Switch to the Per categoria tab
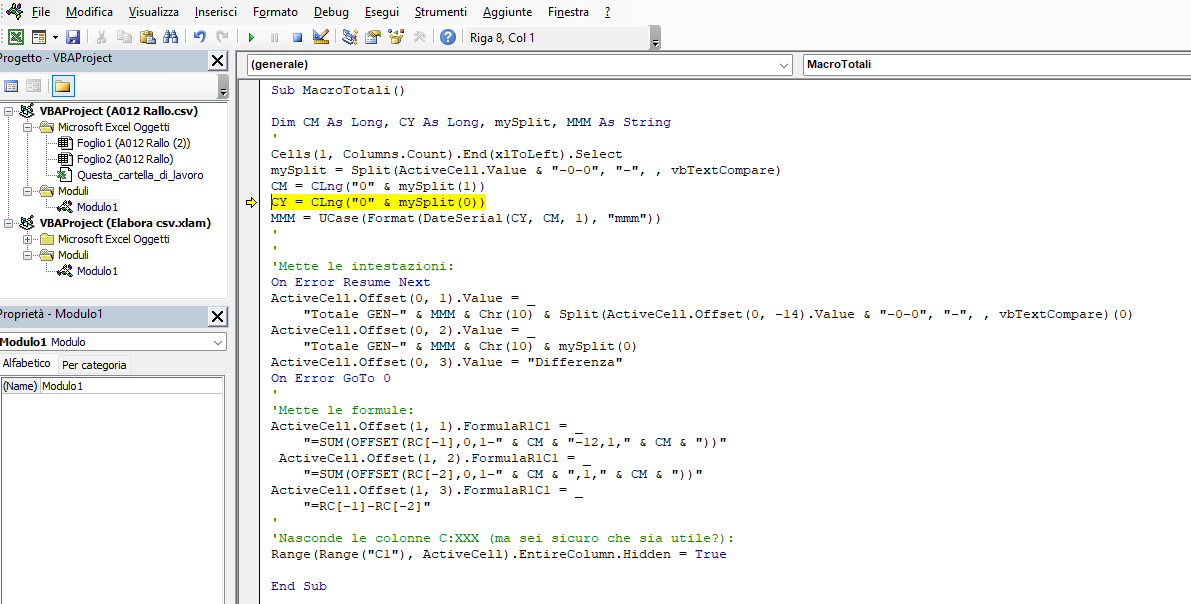The height and width of the screenshot is (604, 1191). 94,365
